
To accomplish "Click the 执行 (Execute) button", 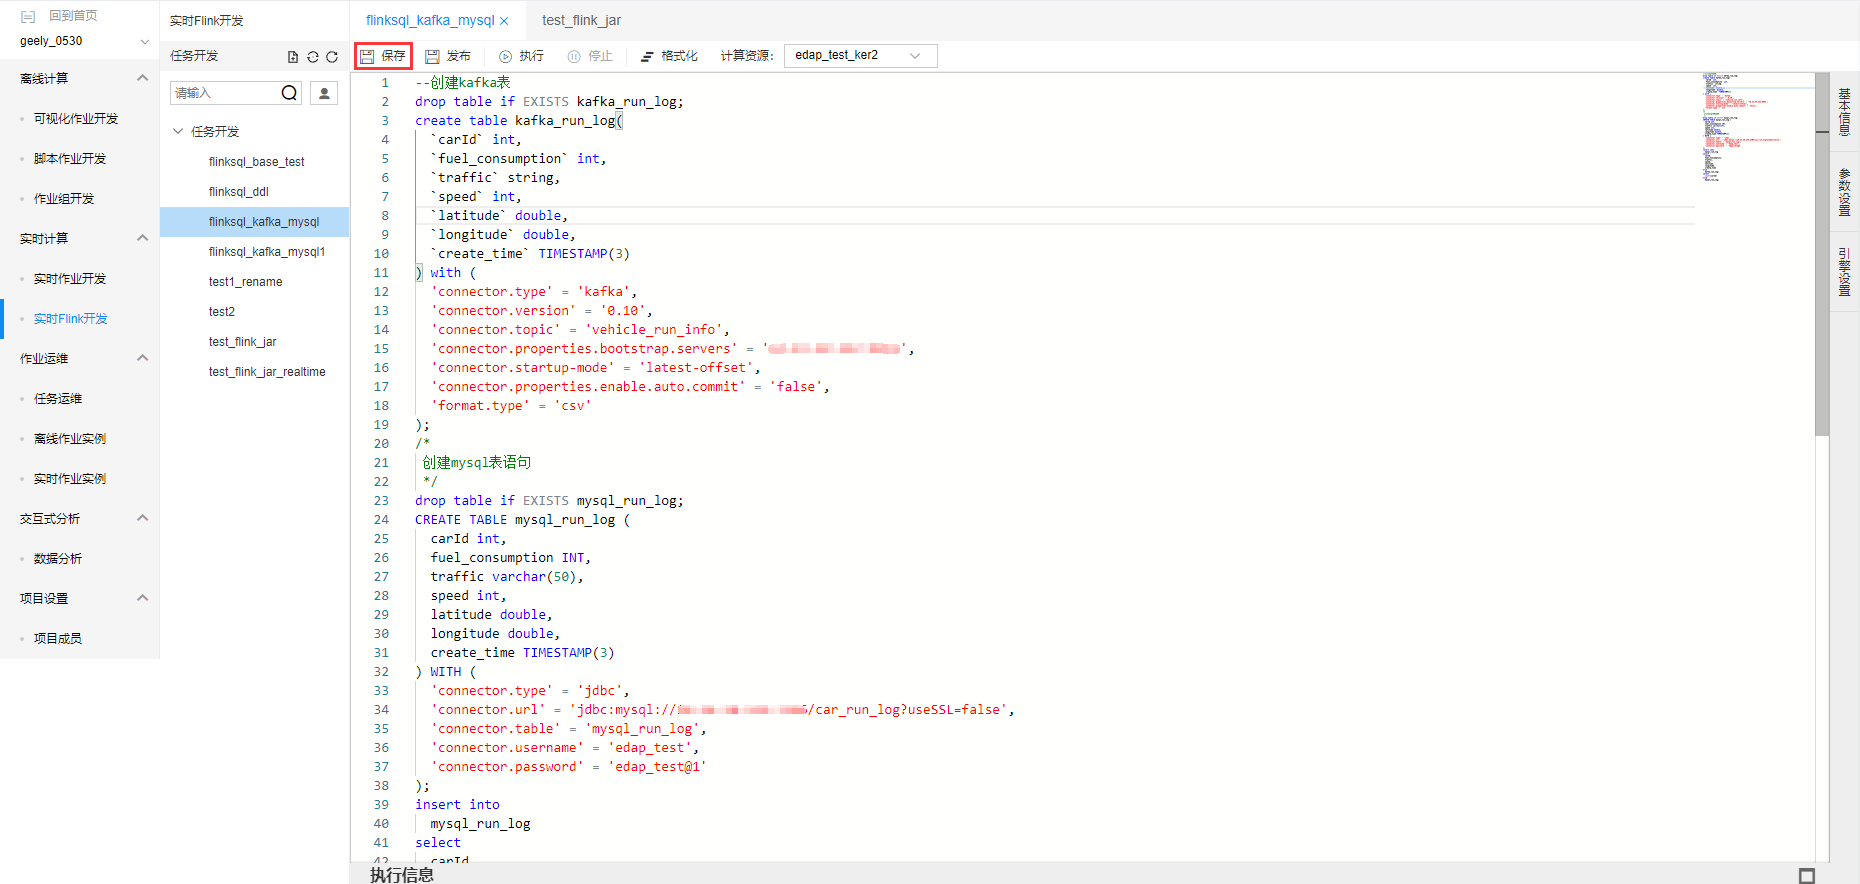I will pyautogui.click(x=521, y=56).
